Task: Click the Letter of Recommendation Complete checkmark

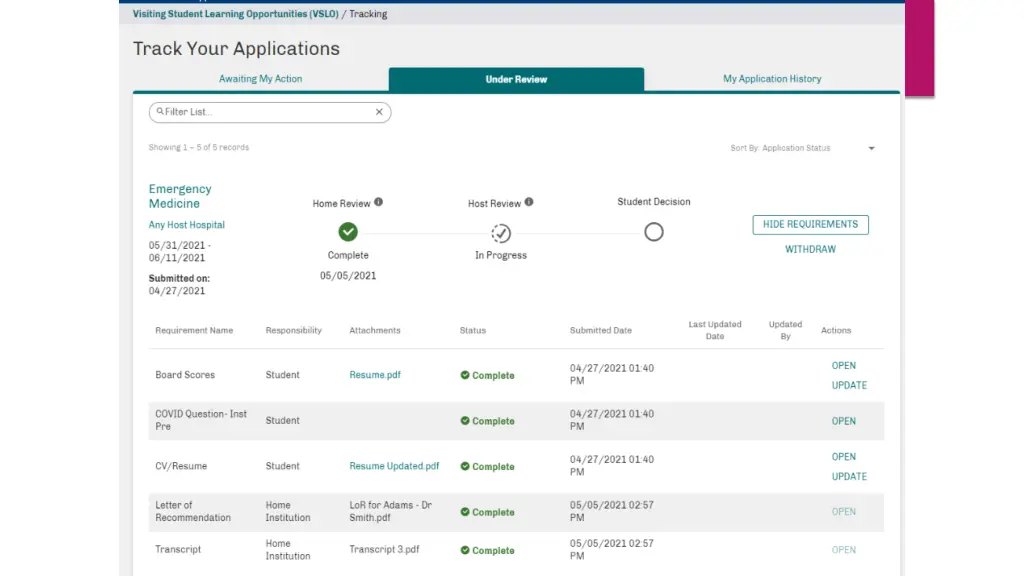Action: pos(465,512)
